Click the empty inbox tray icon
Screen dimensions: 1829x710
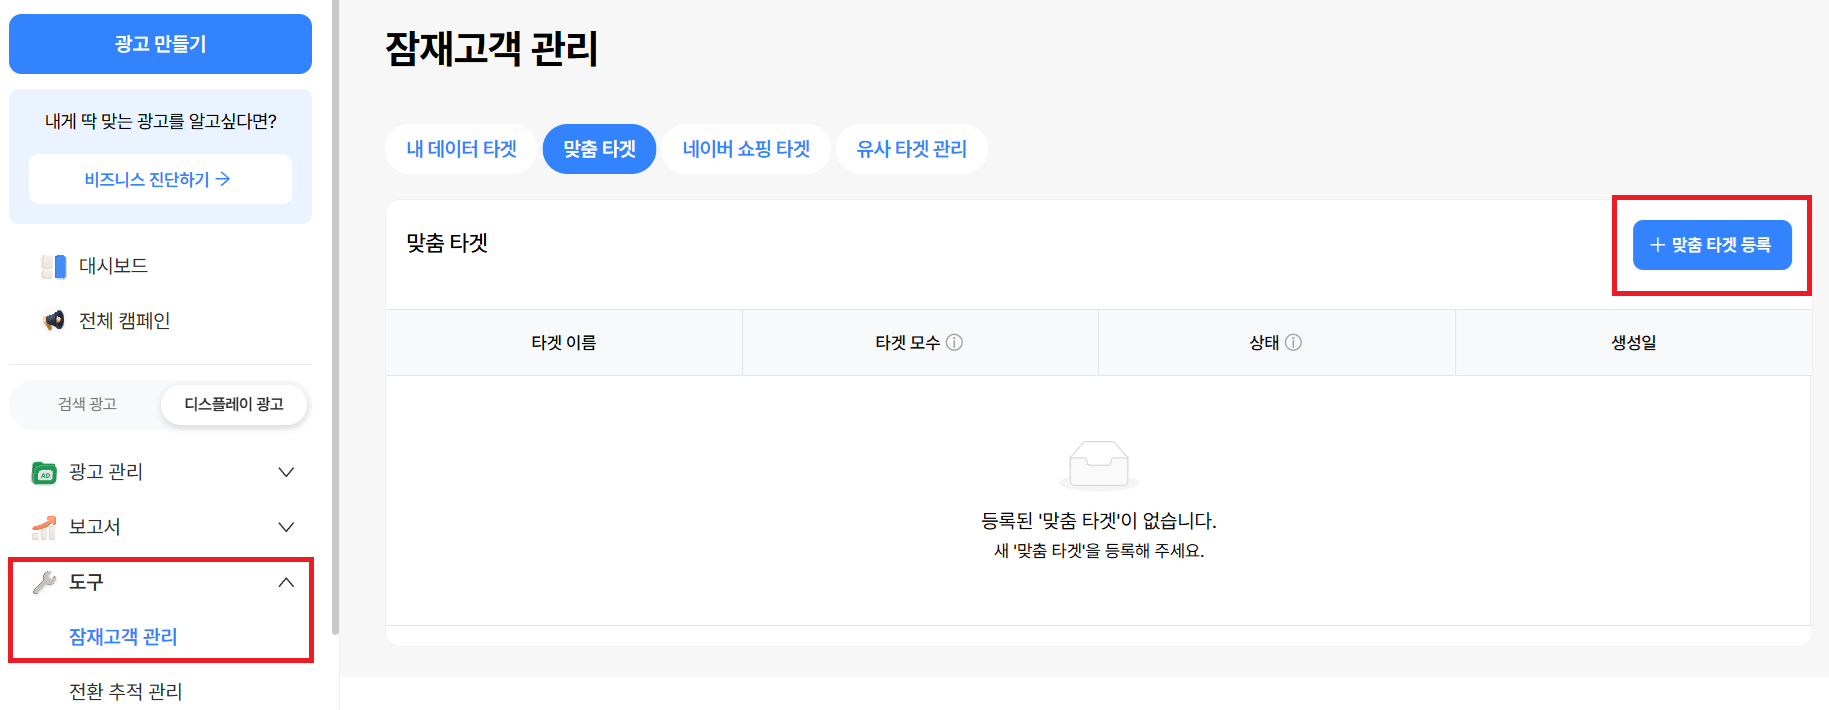(x=1099, y=465)
